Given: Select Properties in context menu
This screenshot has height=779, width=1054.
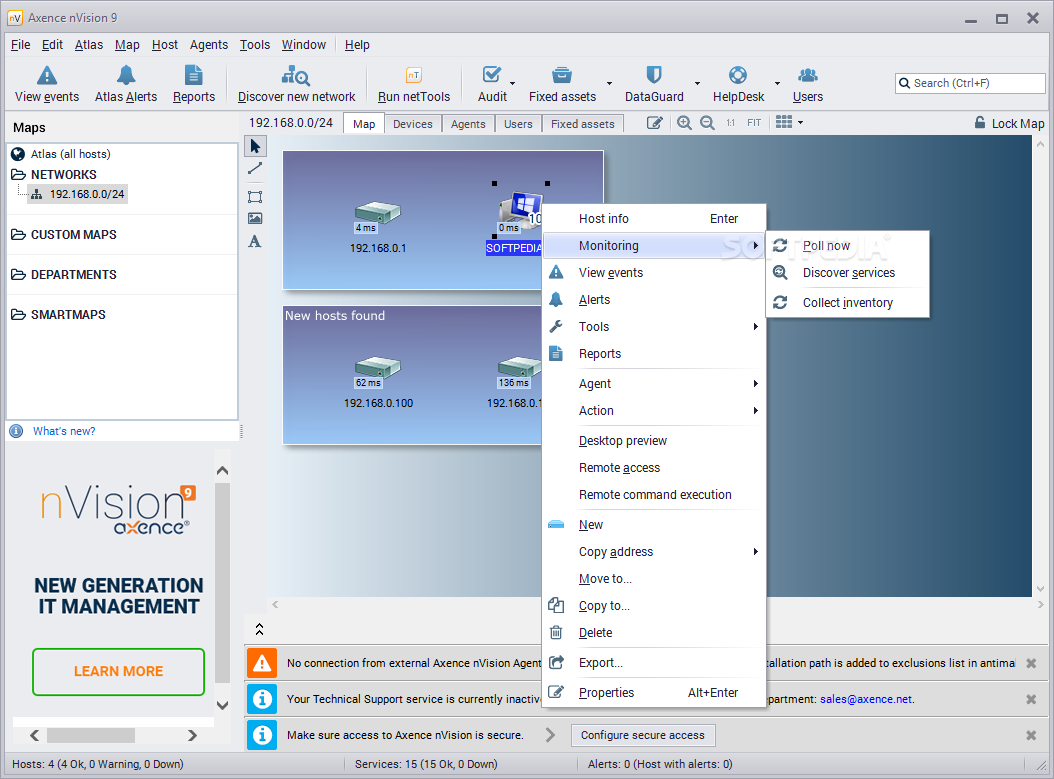Looking at the screenshot, I should click(x=654, y=693).
